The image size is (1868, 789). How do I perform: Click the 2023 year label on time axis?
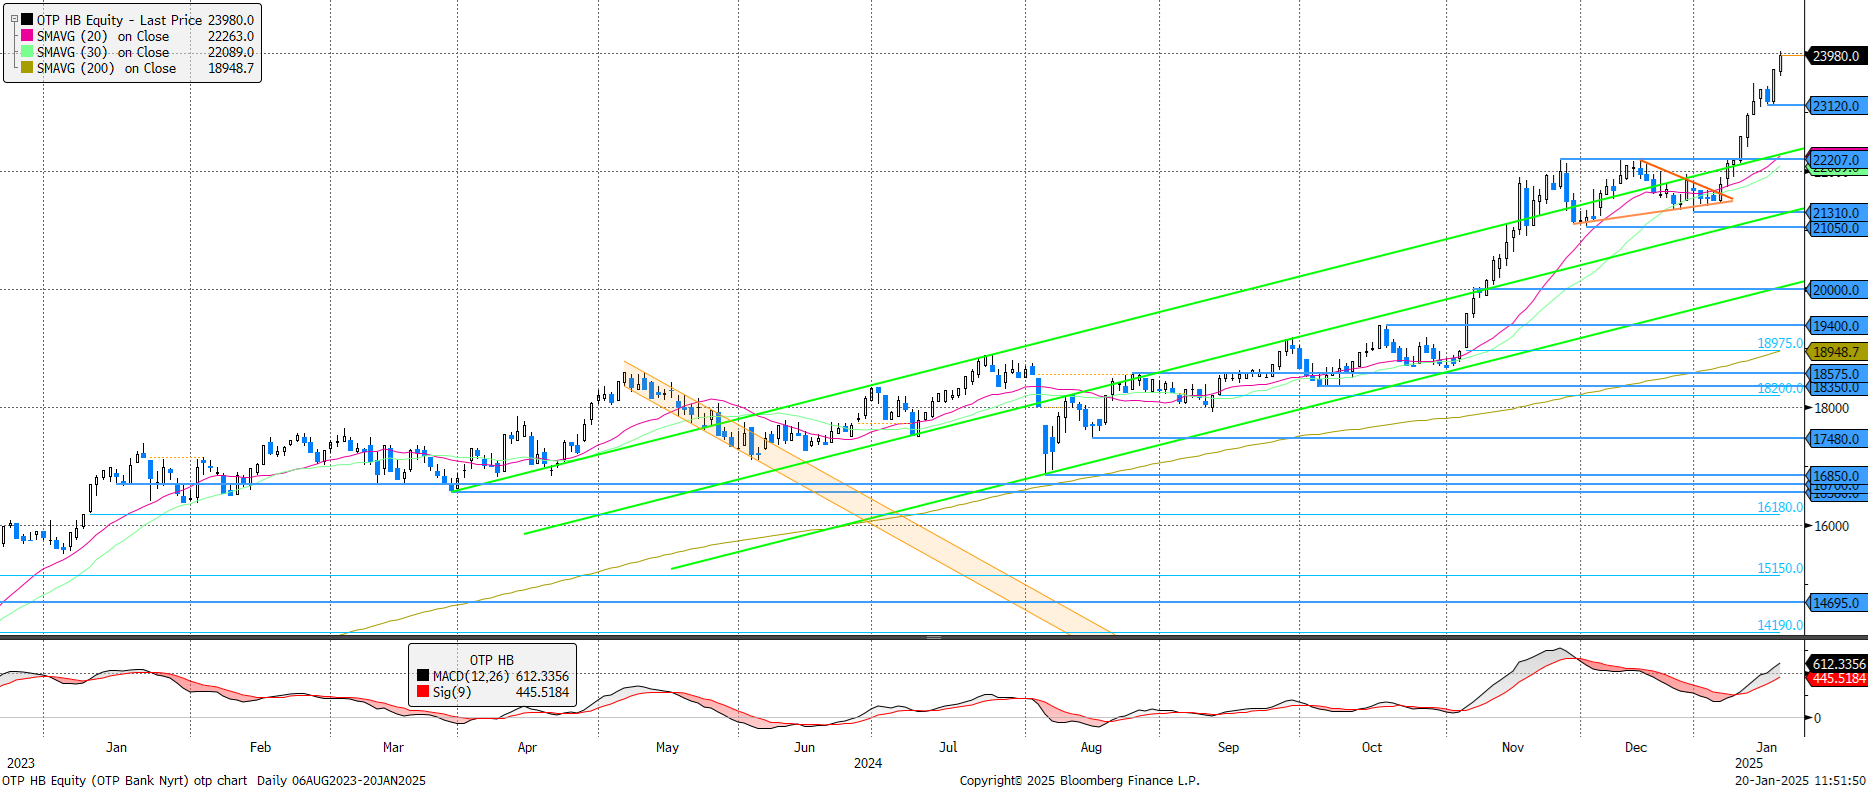pos(21,763)
